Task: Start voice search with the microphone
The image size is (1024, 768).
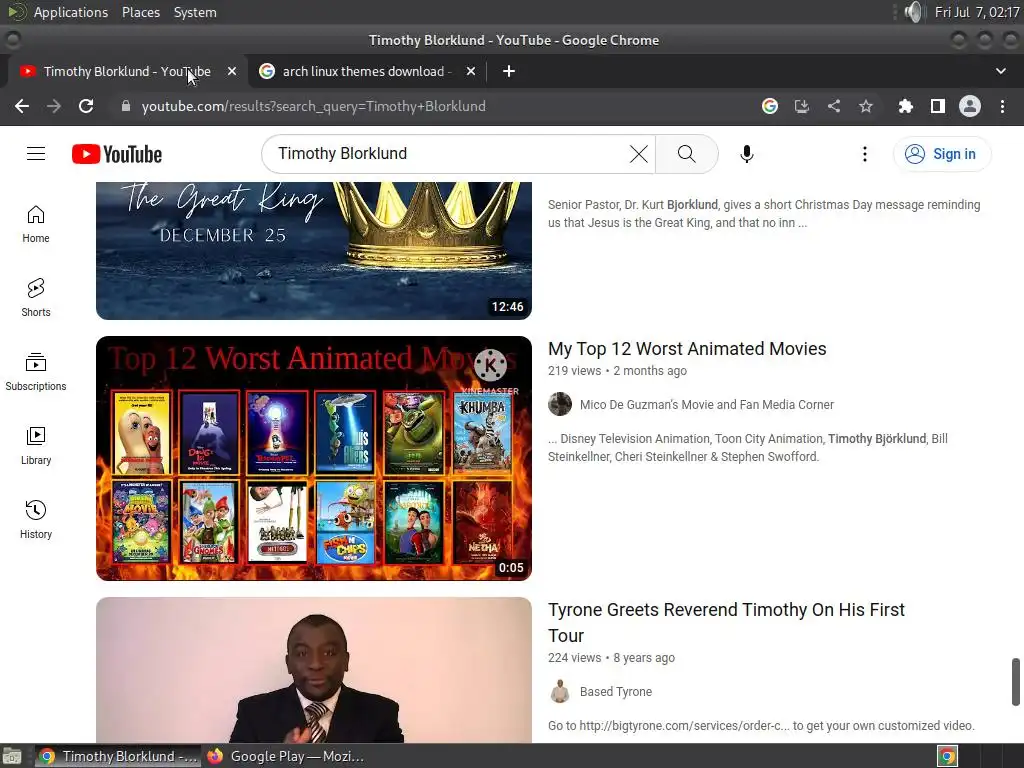Action: tap(747, 154)
